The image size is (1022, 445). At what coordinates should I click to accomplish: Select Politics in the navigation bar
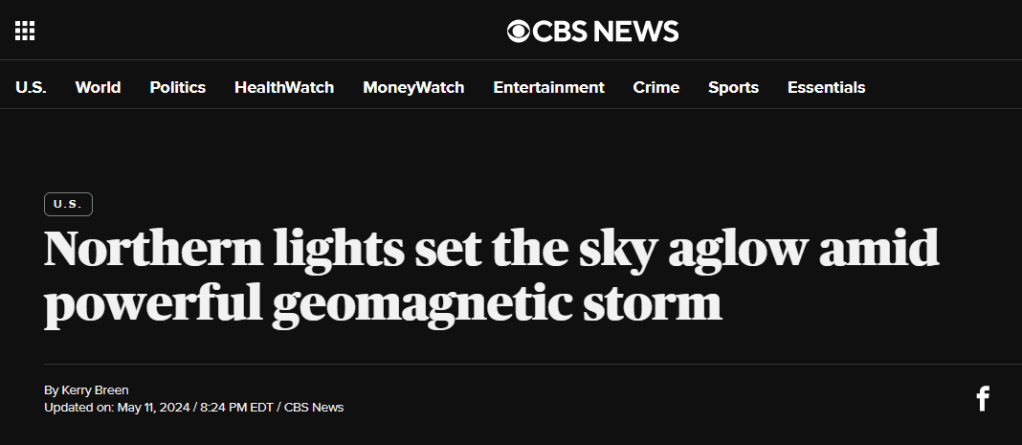click(178, 87)
